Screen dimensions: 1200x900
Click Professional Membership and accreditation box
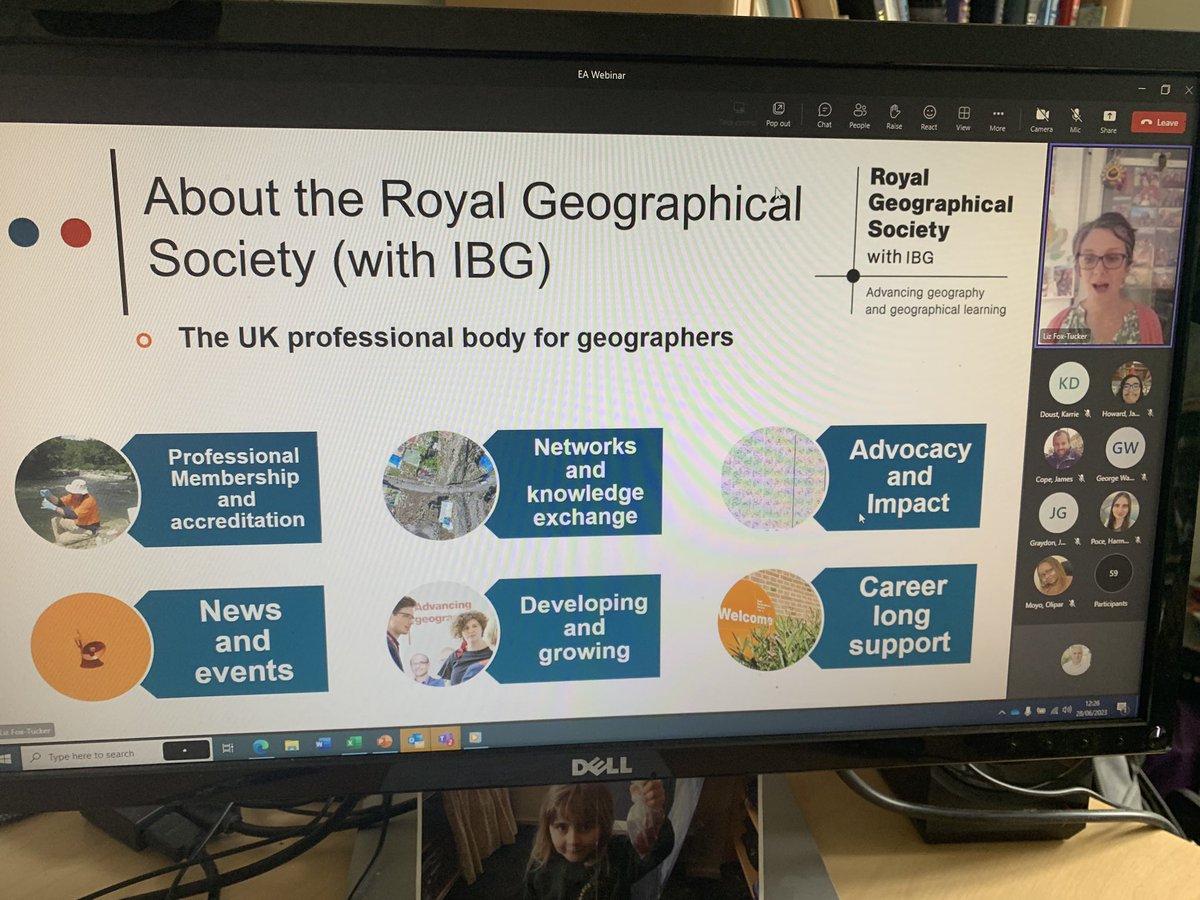coord(223,489)
